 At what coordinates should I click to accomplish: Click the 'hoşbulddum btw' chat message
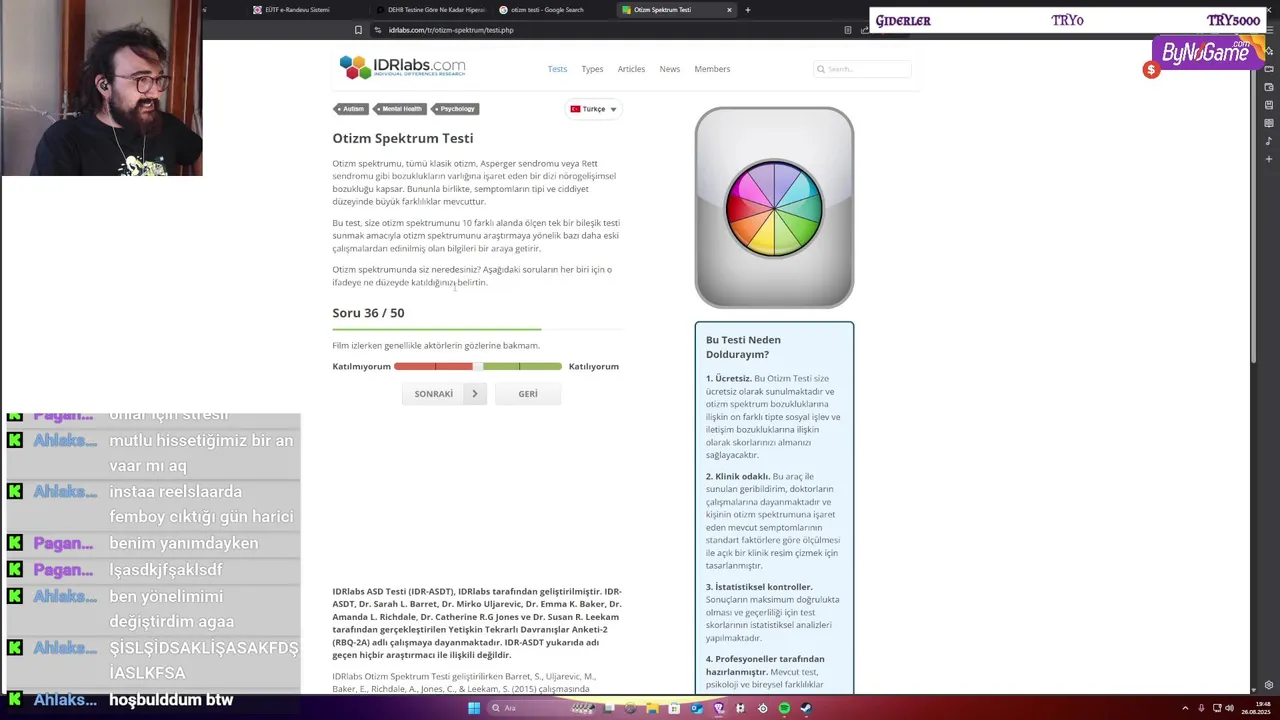(171, 700)
